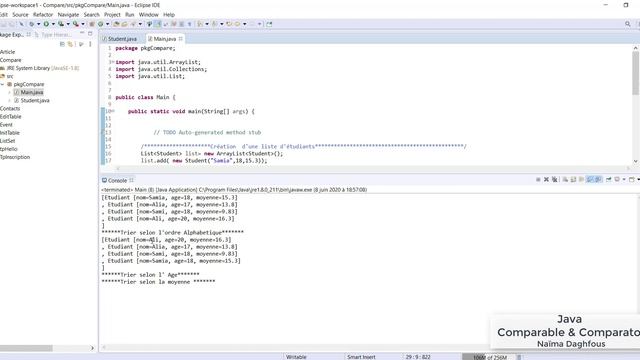
Task: Select the Event project
Action: 6,125
